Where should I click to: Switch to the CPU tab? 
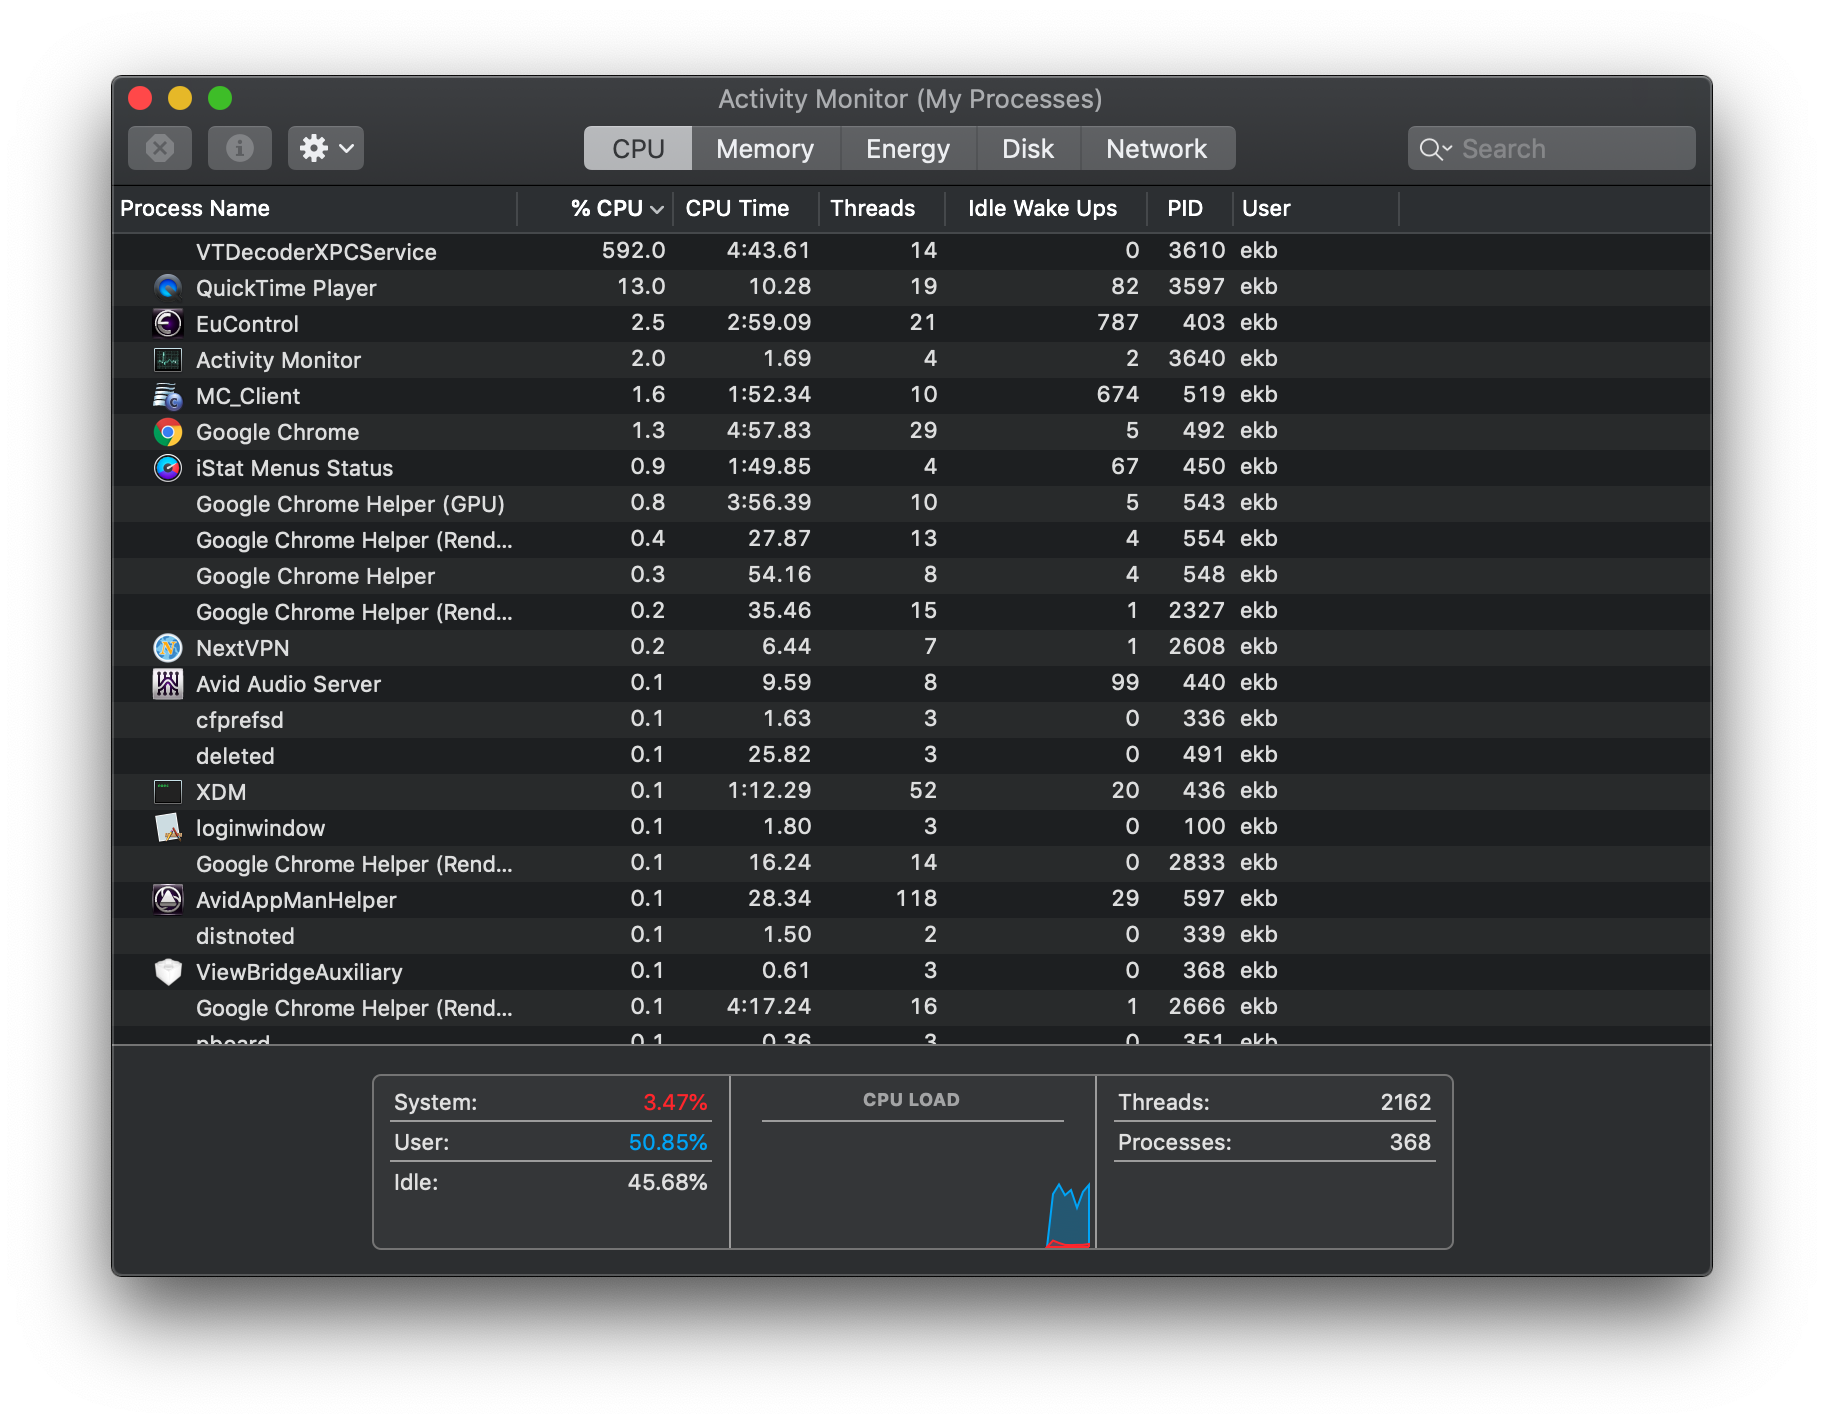pos(638,148)
